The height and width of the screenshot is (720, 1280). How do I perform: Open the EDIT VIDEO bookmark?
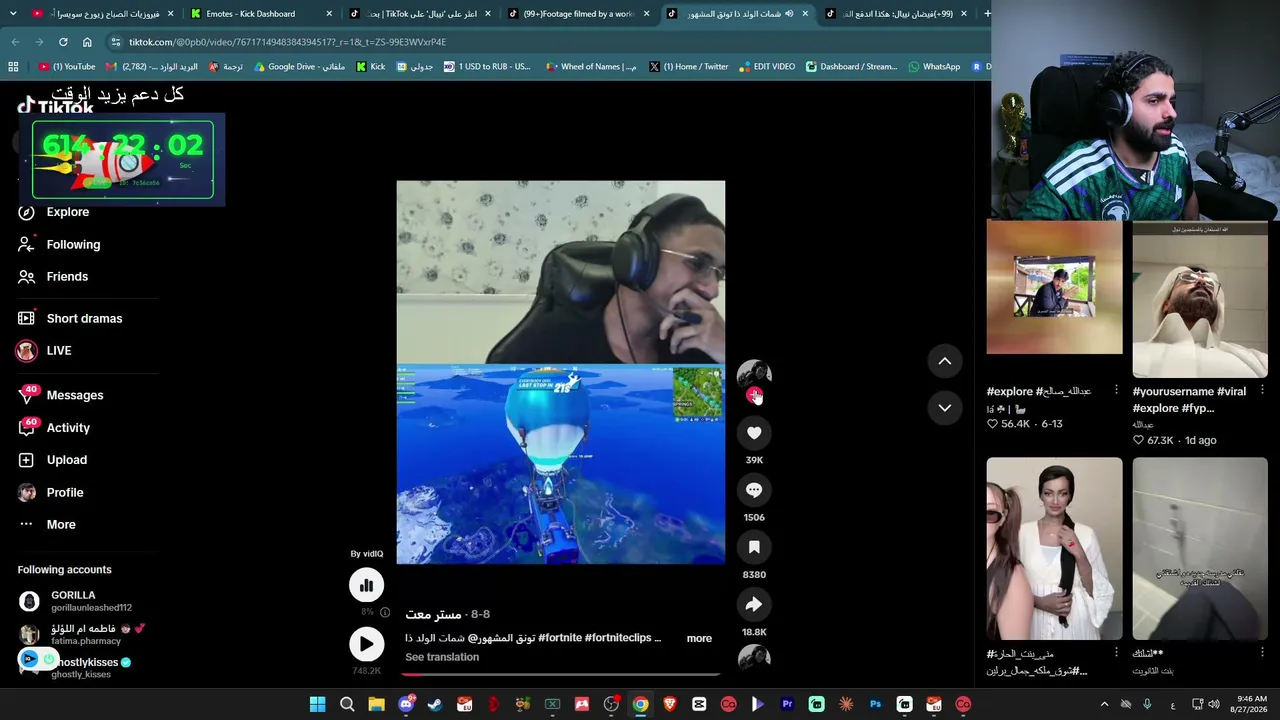click(x=767, y=67)
